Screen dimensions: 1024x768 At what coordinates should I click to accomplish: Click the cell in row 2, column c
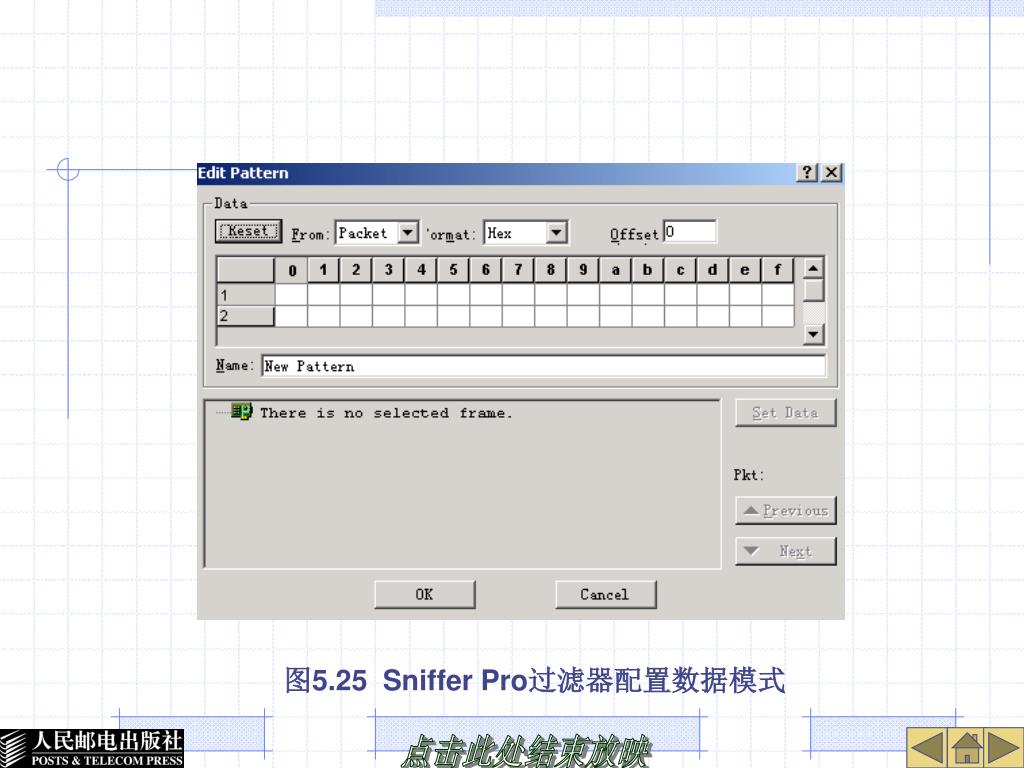680,316
